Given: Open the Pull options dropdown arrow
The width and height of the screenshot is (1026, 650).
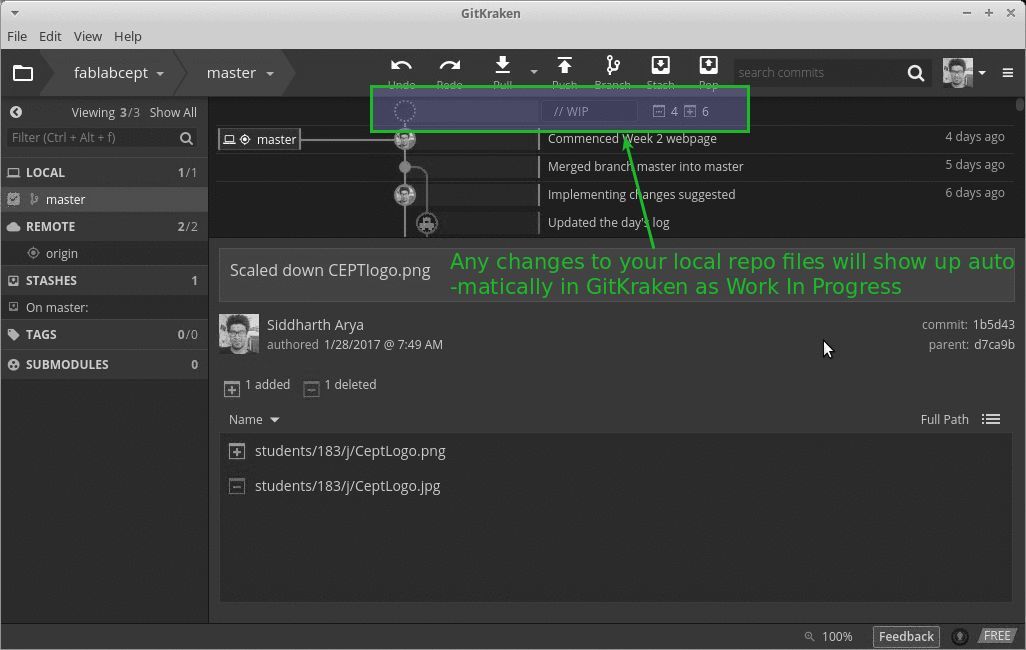Looking at the screenshot, I should (534, 72).
